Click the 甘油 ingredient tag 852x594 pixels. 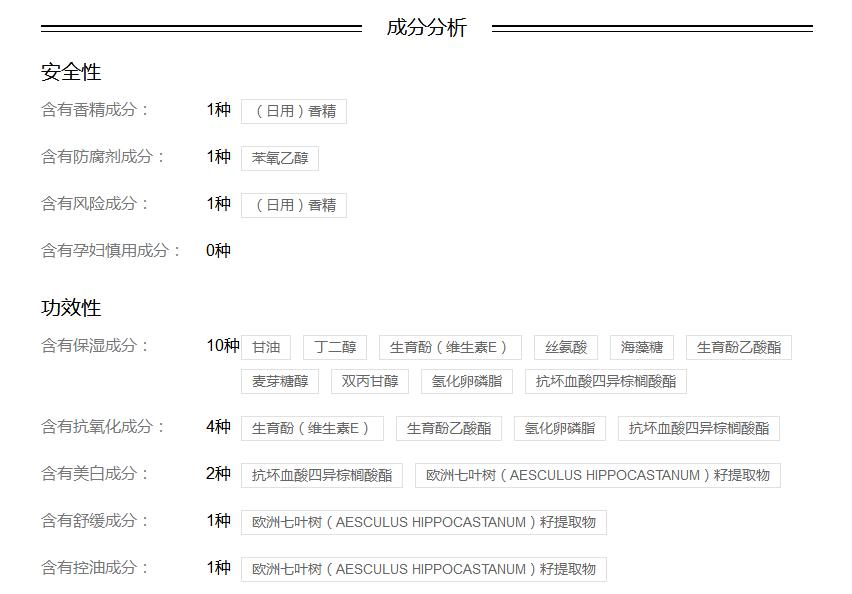(266, 347)
